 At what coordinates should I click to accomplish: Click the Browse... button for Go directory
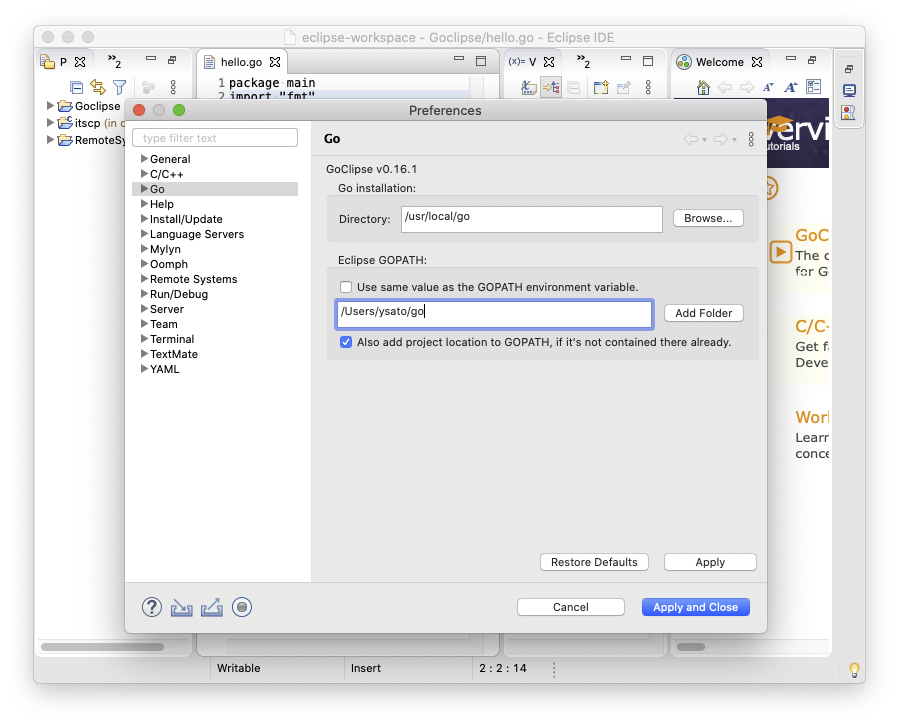[708, 218]
